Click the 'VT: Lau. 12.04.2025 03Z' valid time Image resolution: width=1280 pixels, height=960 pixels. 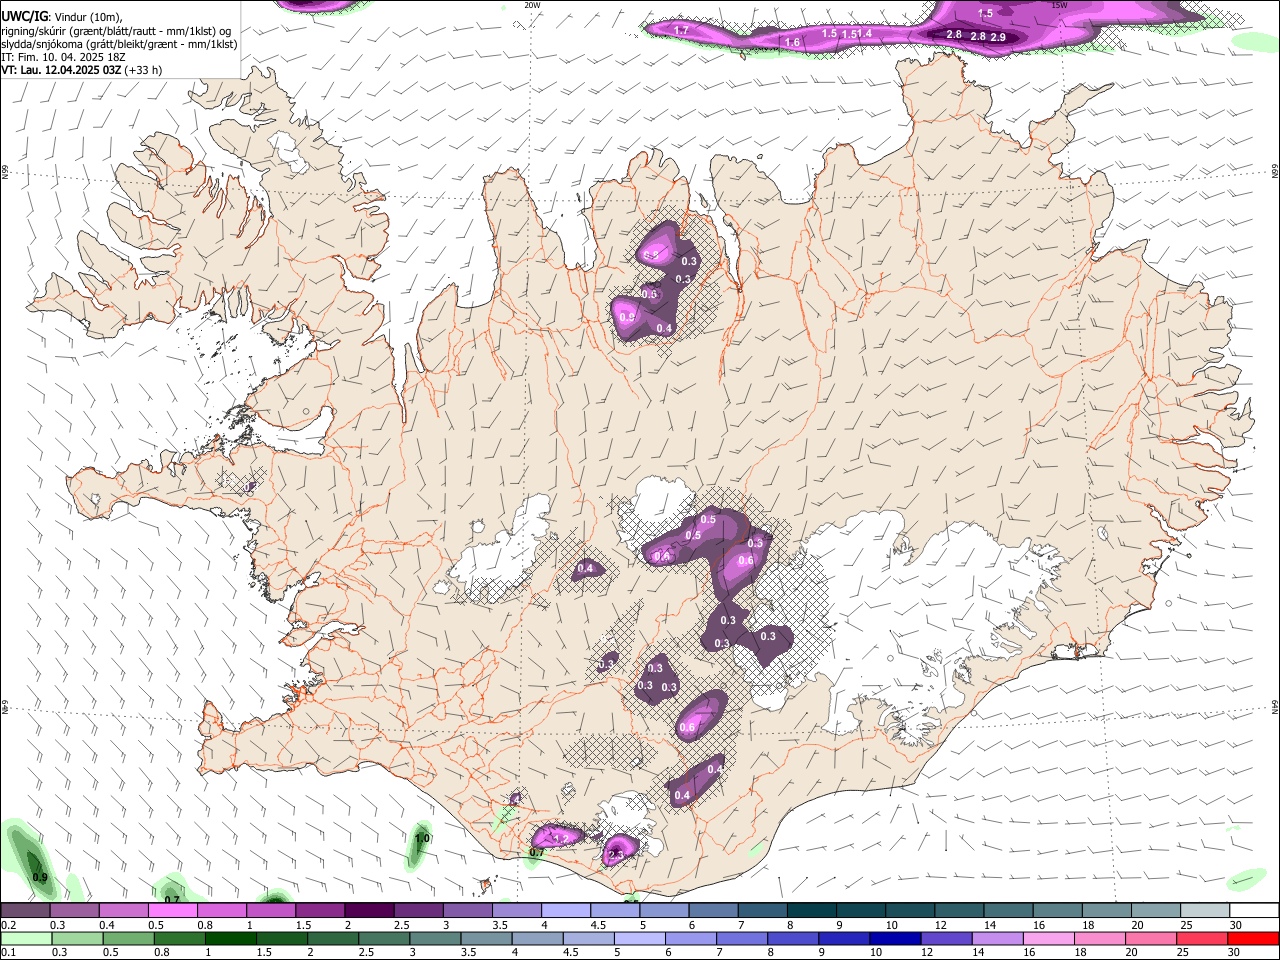pos(62,70)
